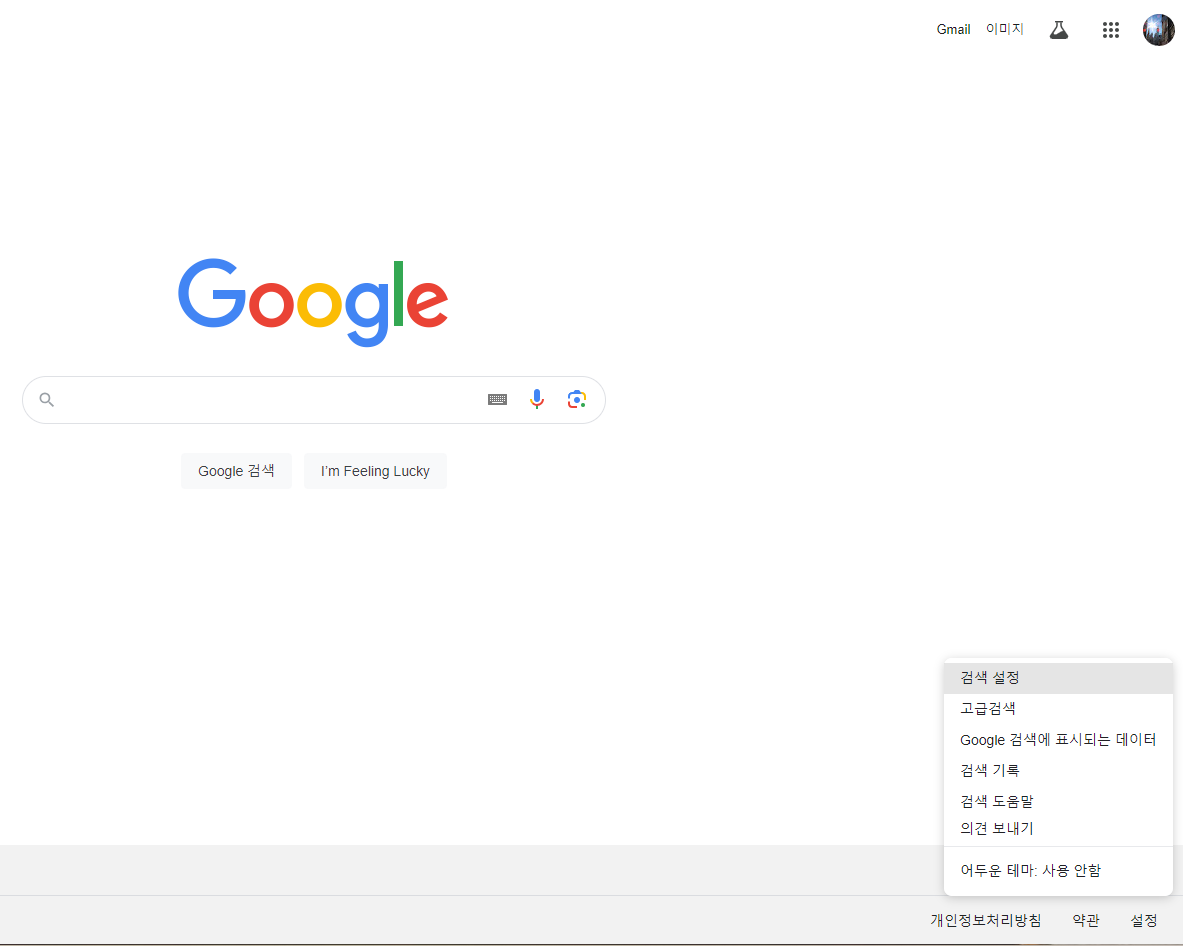Open the Google account profile picture
1183x946 pixels.
pyautogui.click(x=1158, y=30)
